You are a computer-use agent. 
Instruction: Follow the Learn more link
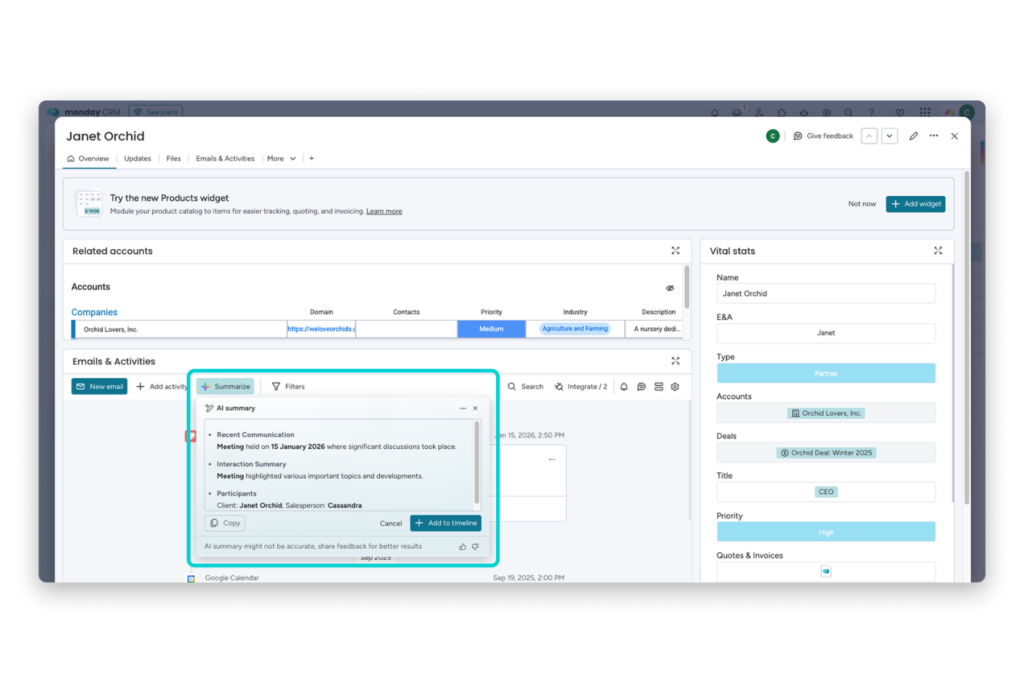(384, 212)
